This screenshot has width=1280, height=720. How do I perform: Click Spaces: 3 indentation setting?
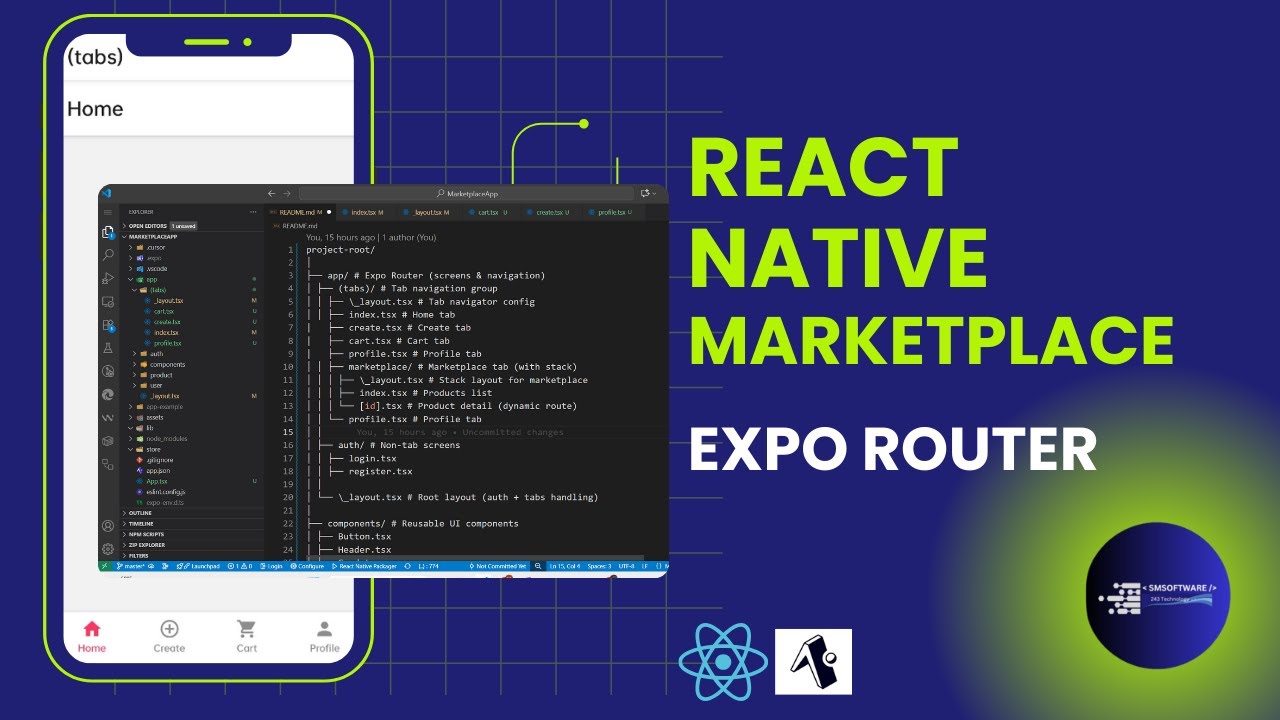click(599, 566)
